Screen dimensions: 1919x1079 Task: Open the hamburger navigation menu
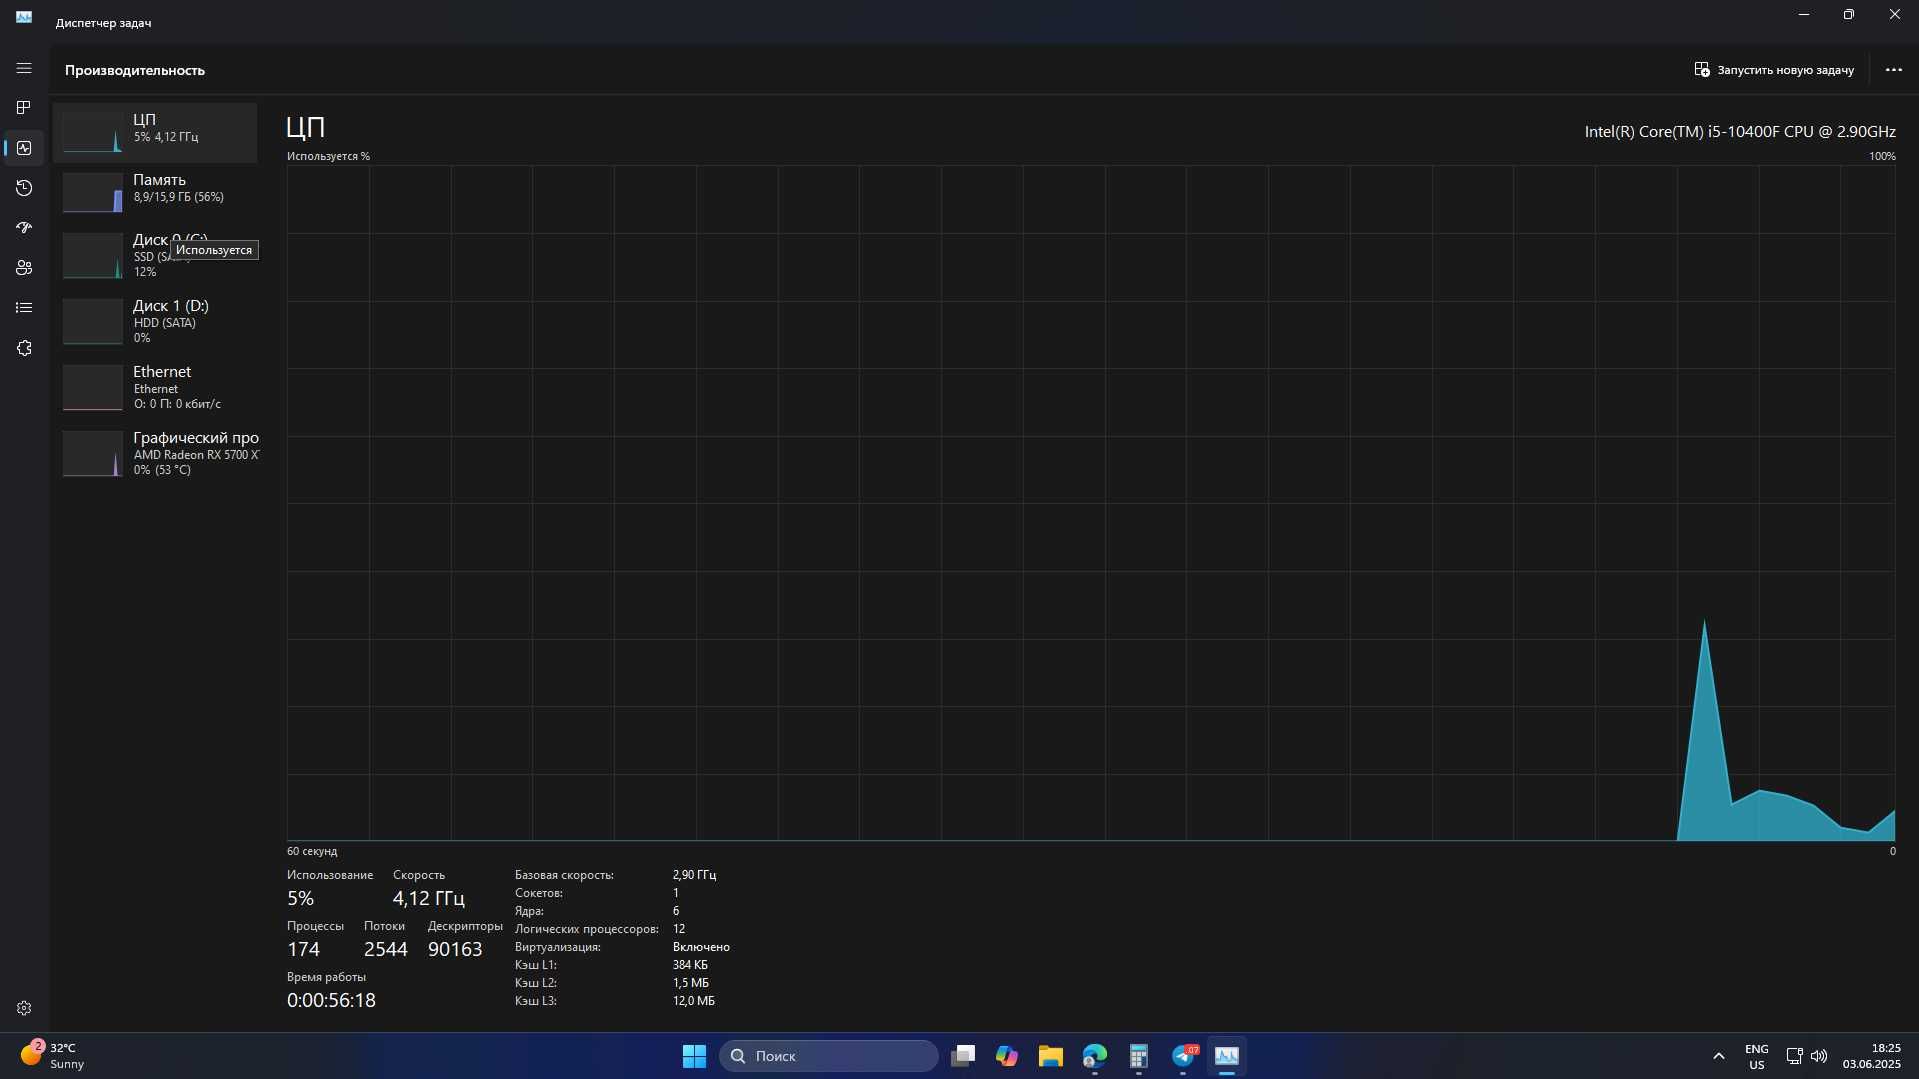coord(24,68)
